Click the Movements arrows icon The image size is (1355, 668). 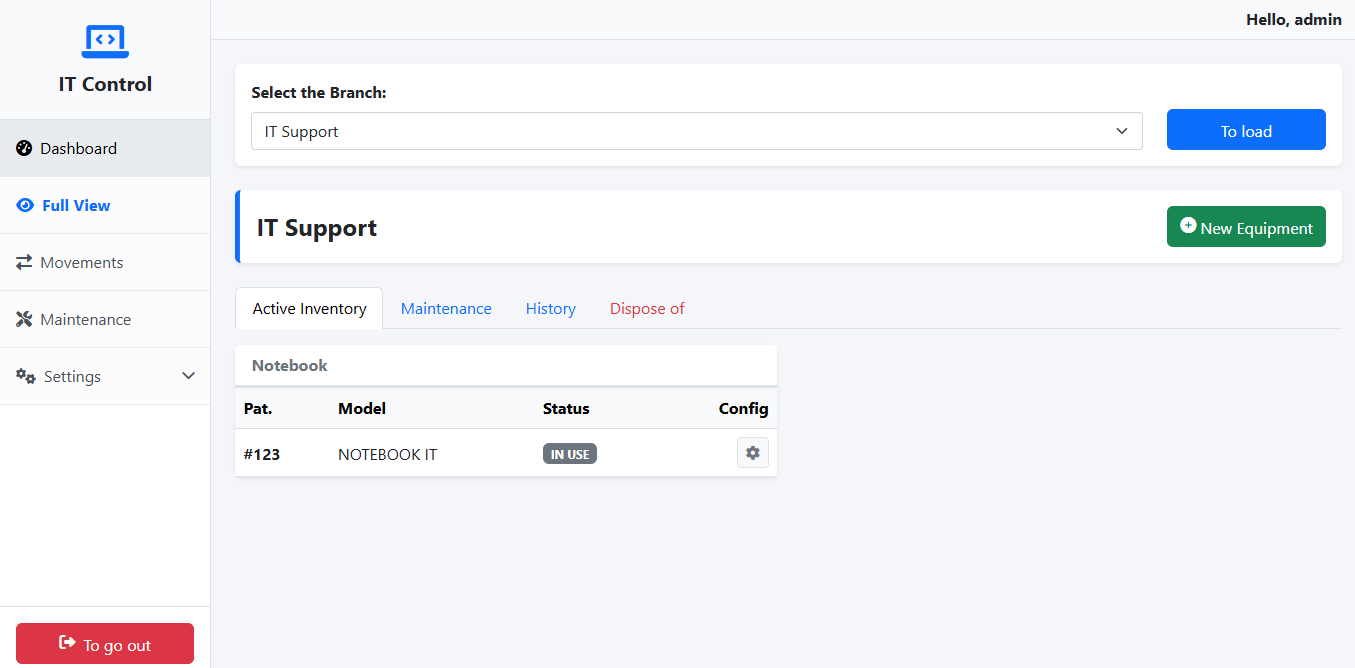[x=24, y=263]
